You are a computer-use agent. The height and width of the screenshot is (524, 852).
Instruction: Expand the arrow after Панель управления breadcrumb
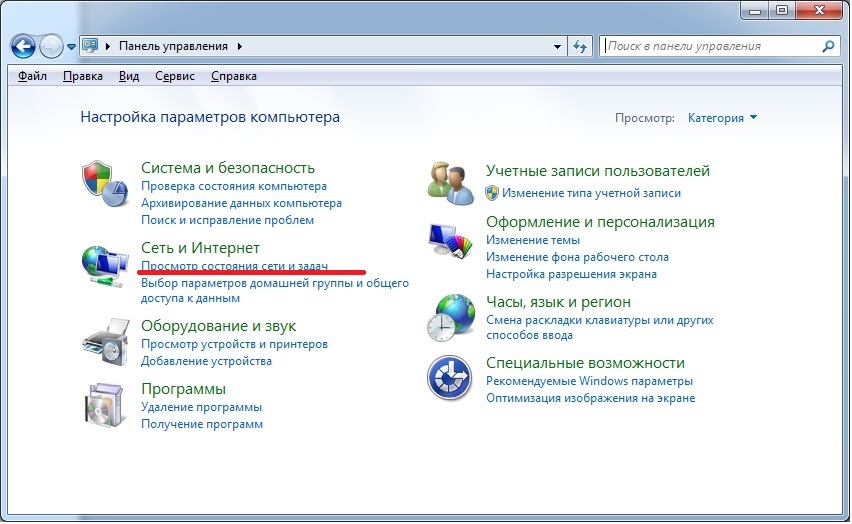(x=240, y=46)
